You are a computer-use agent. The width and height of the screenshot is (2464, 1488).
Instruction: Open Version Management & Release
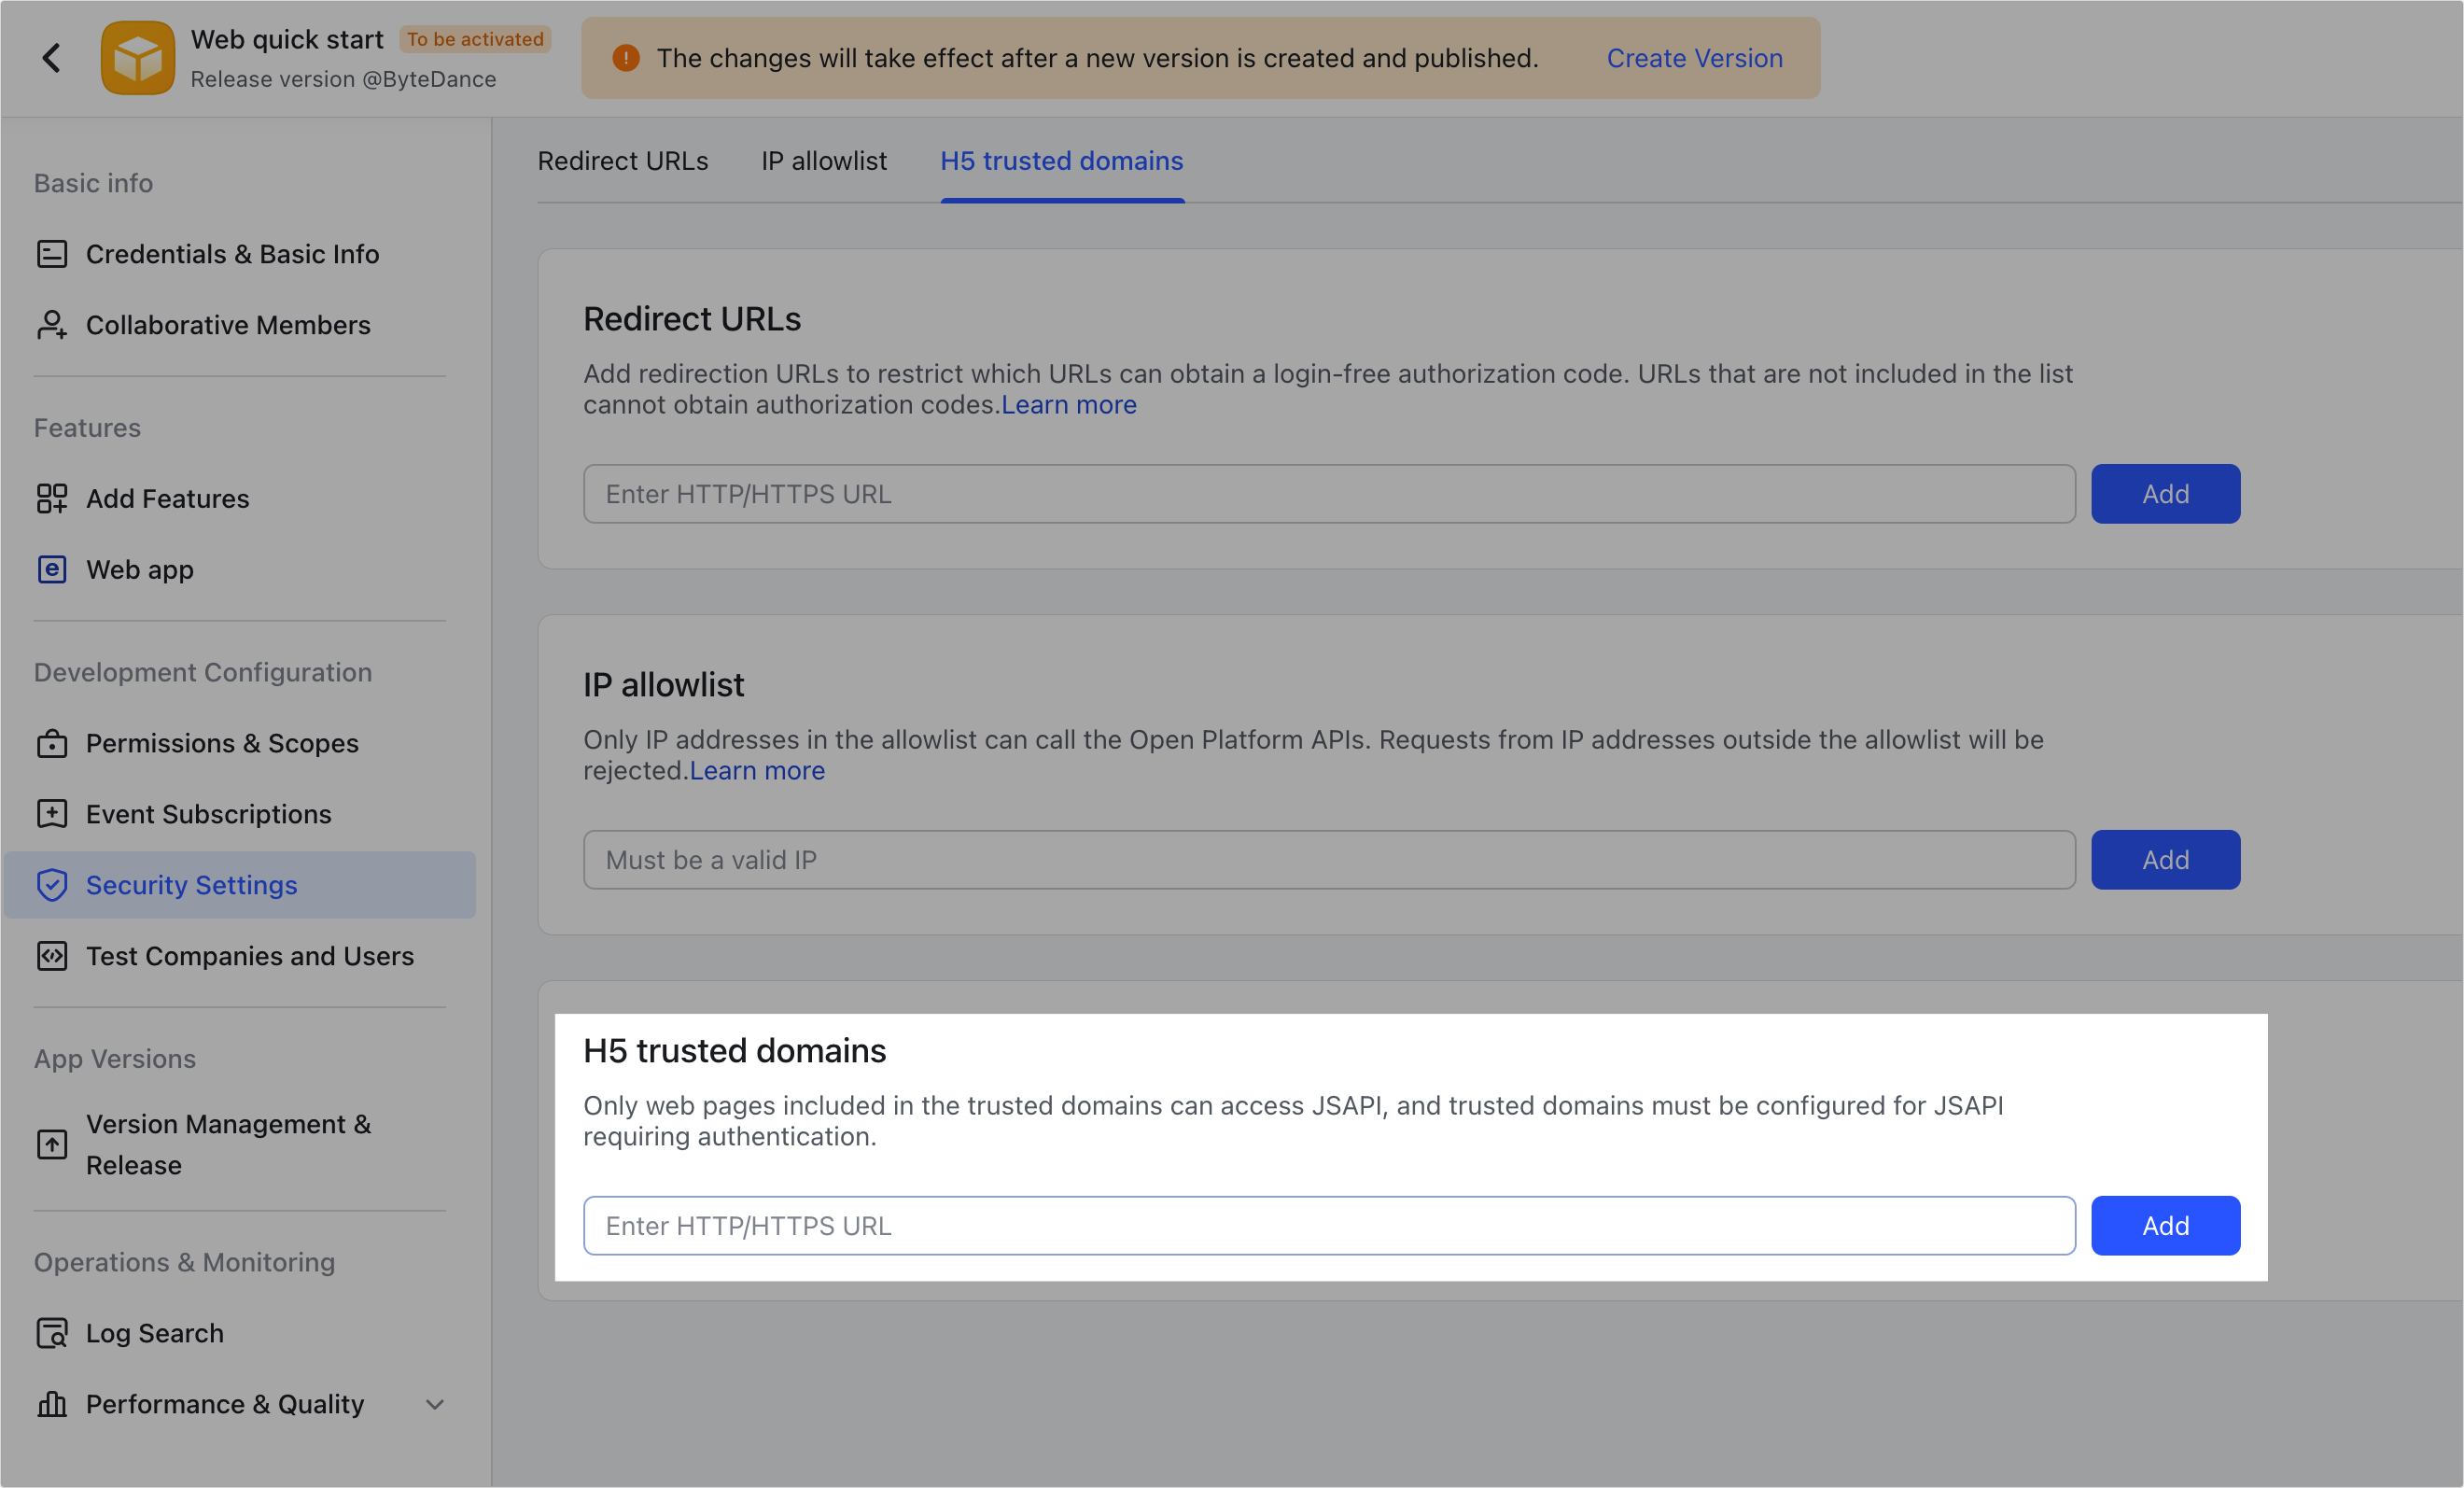click(x=228, y=1144)
